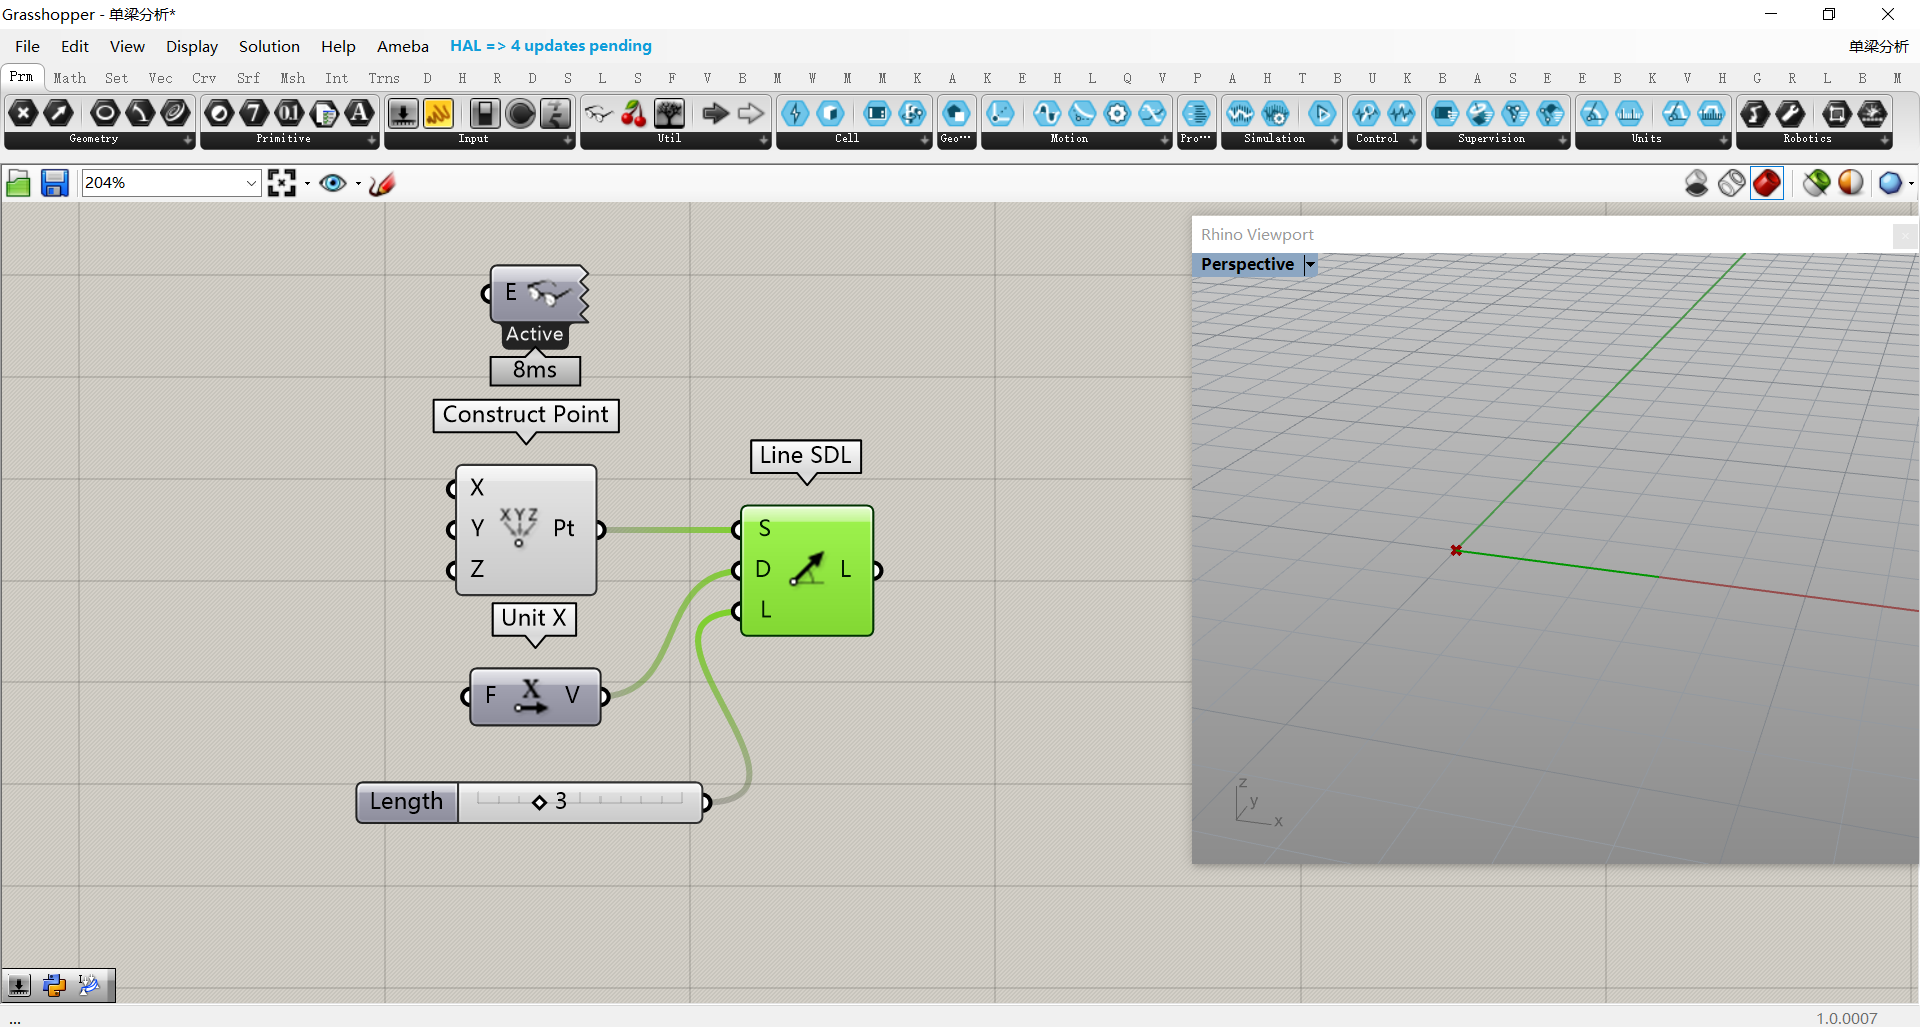
Task: Click the Length slider diamond handle
Action: click(x=539, y=802)
